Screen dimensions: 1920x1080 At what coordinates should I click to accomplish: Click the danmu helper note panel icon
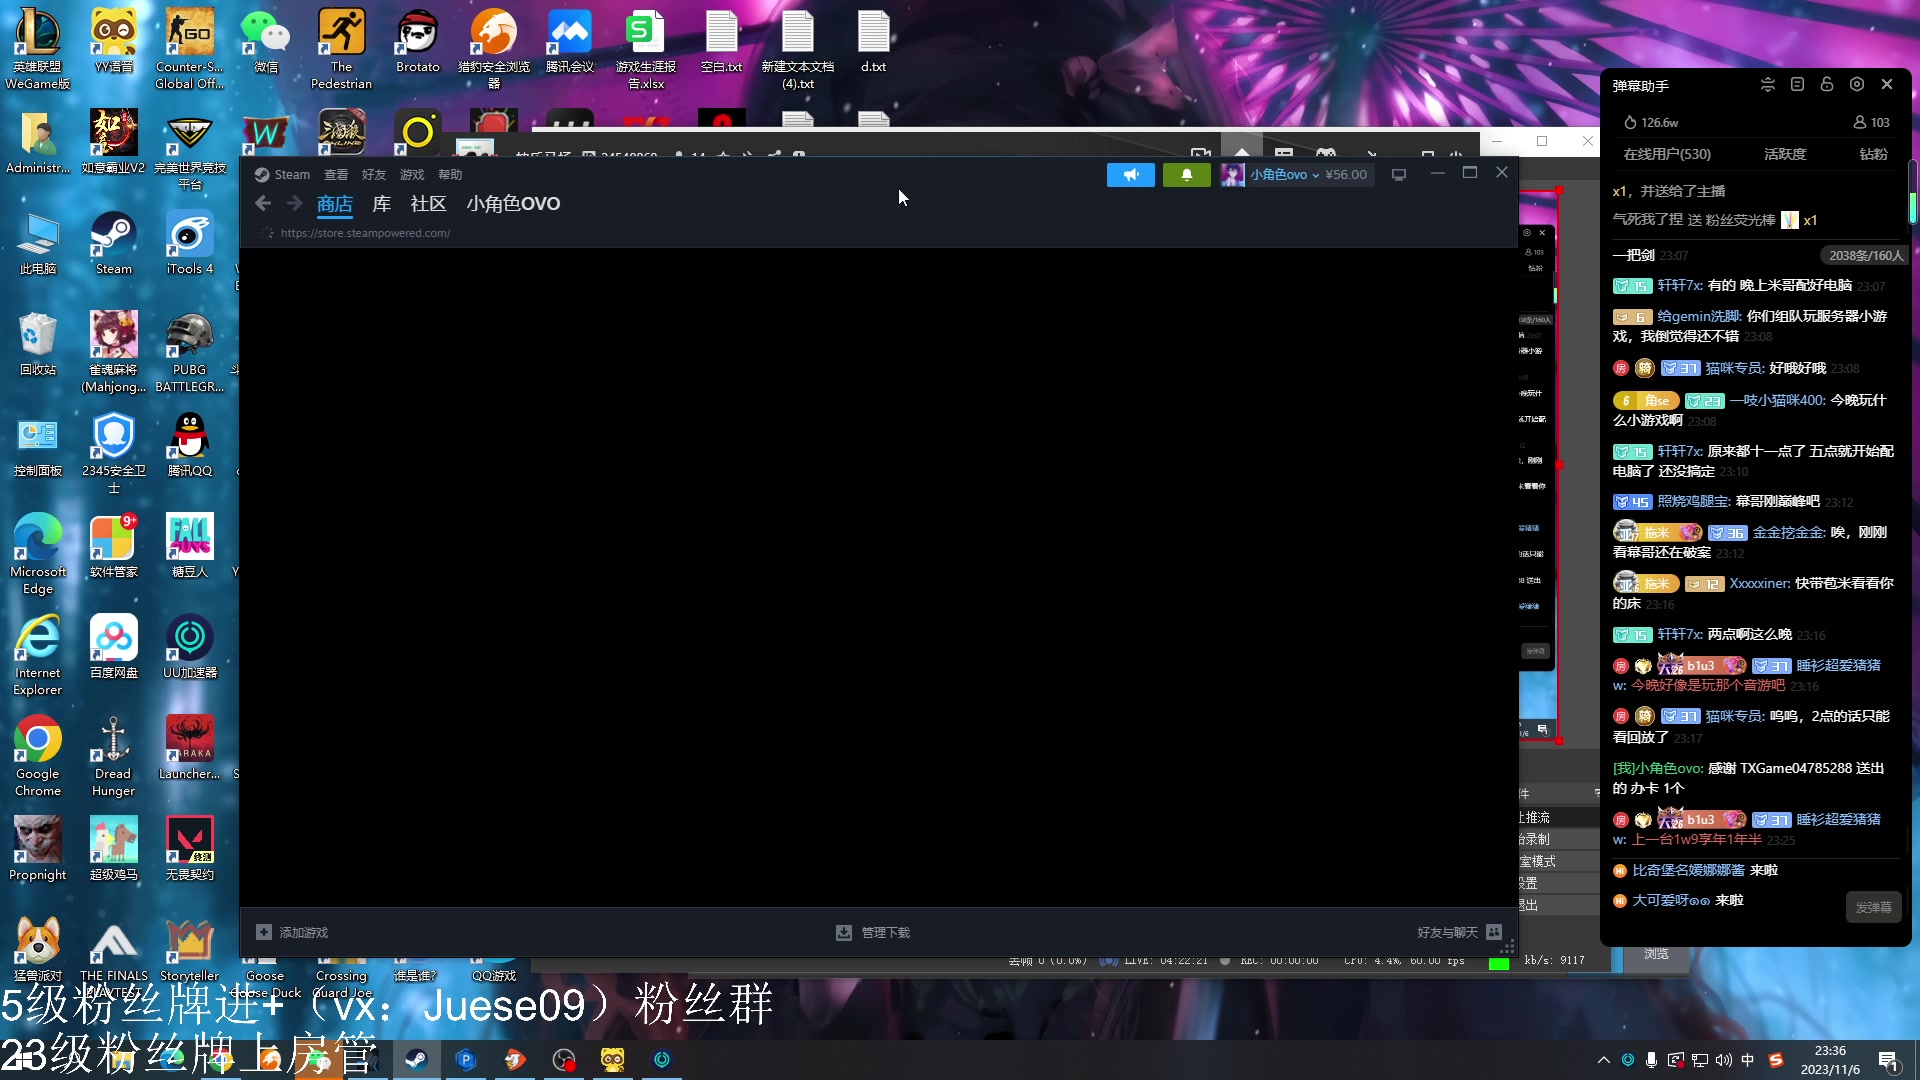point(1798,85)
